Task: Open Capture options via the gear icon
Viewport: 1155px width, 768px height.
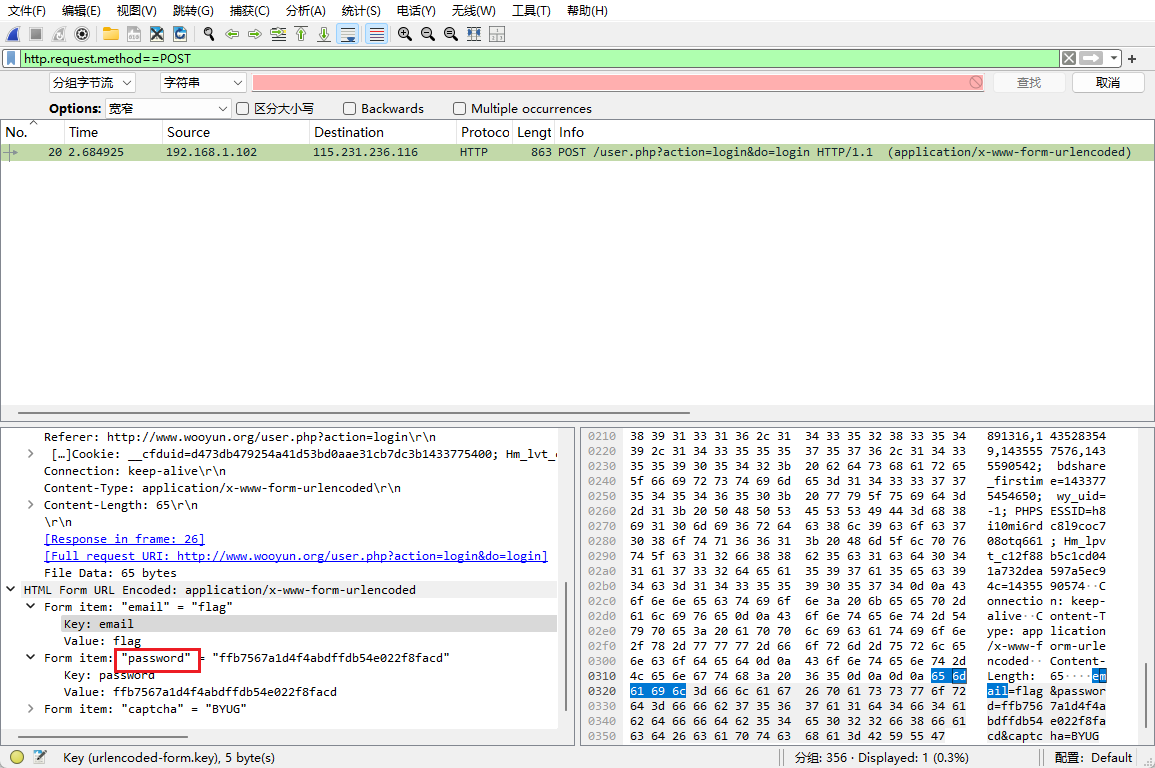Action: (80, 33)
